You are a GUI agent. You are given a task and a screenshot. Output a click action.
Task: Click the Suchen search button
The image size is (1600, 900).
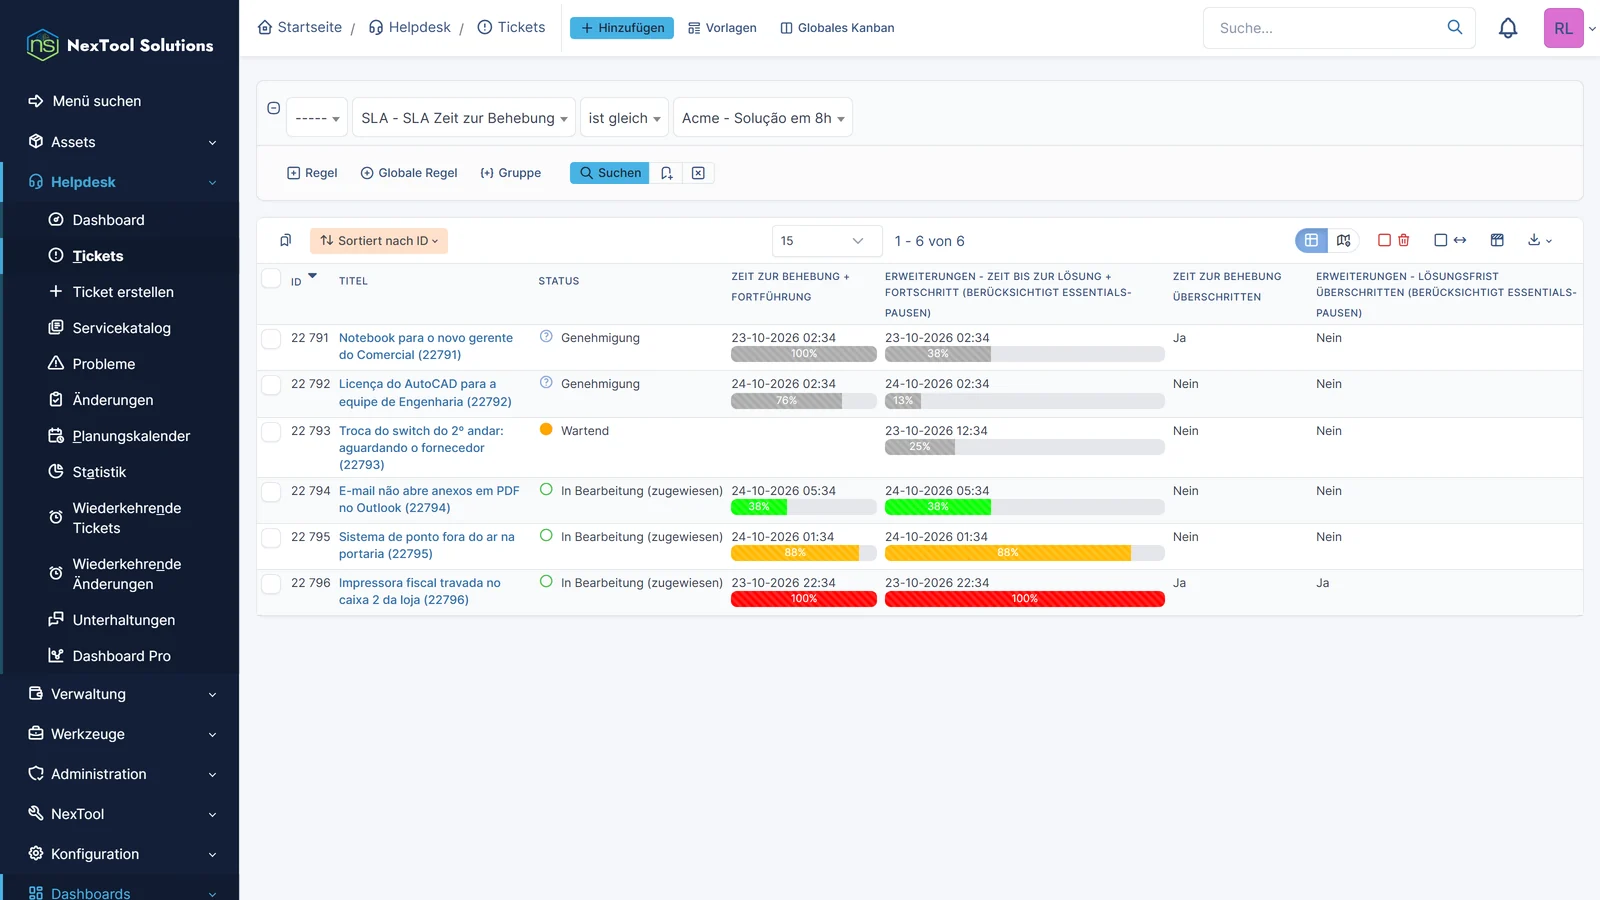pos(610,173)
